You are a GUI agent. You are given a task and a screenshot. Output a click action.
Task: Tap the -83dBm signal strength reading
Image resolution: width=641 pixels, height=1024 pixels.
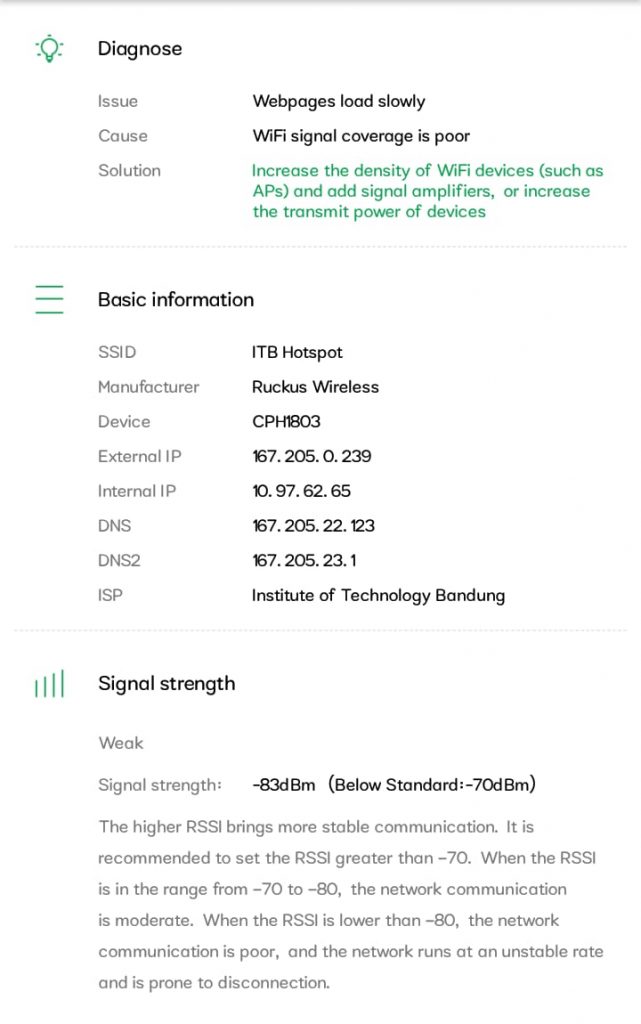(x=285, y=785)
